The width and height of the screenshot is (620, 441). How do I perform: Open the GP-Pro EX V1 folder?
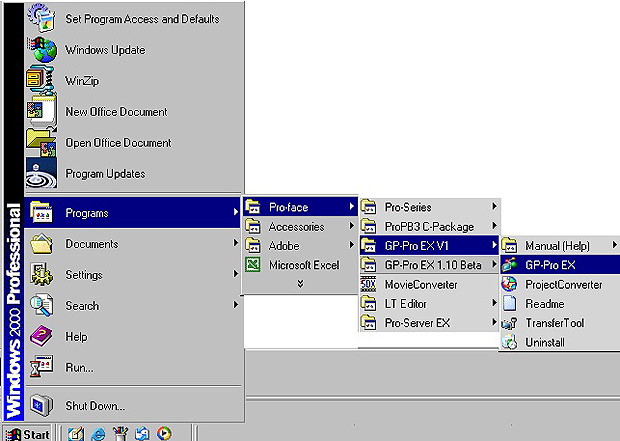(x=429, y=246)
